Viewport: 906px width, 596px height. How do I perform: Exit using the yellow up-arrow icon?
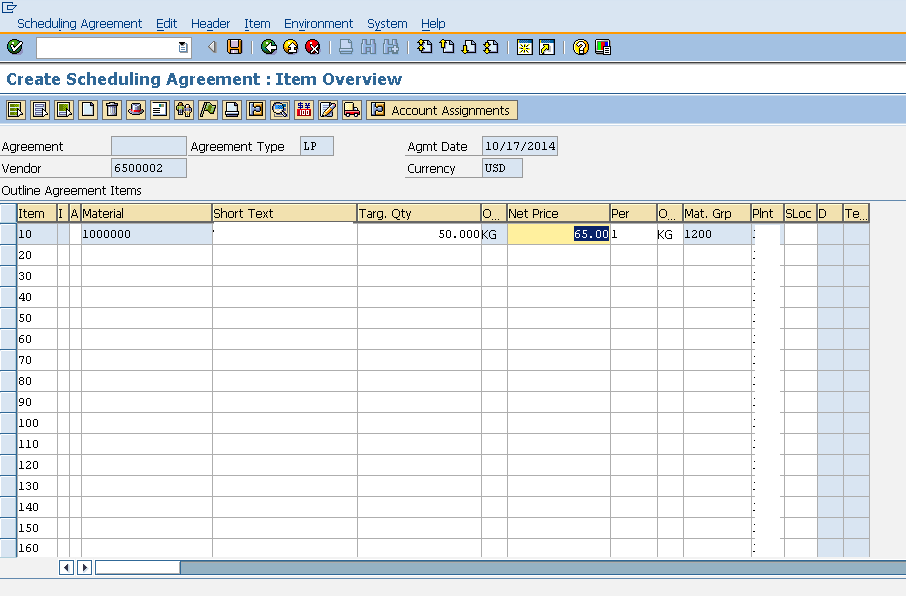click(291, 47)
